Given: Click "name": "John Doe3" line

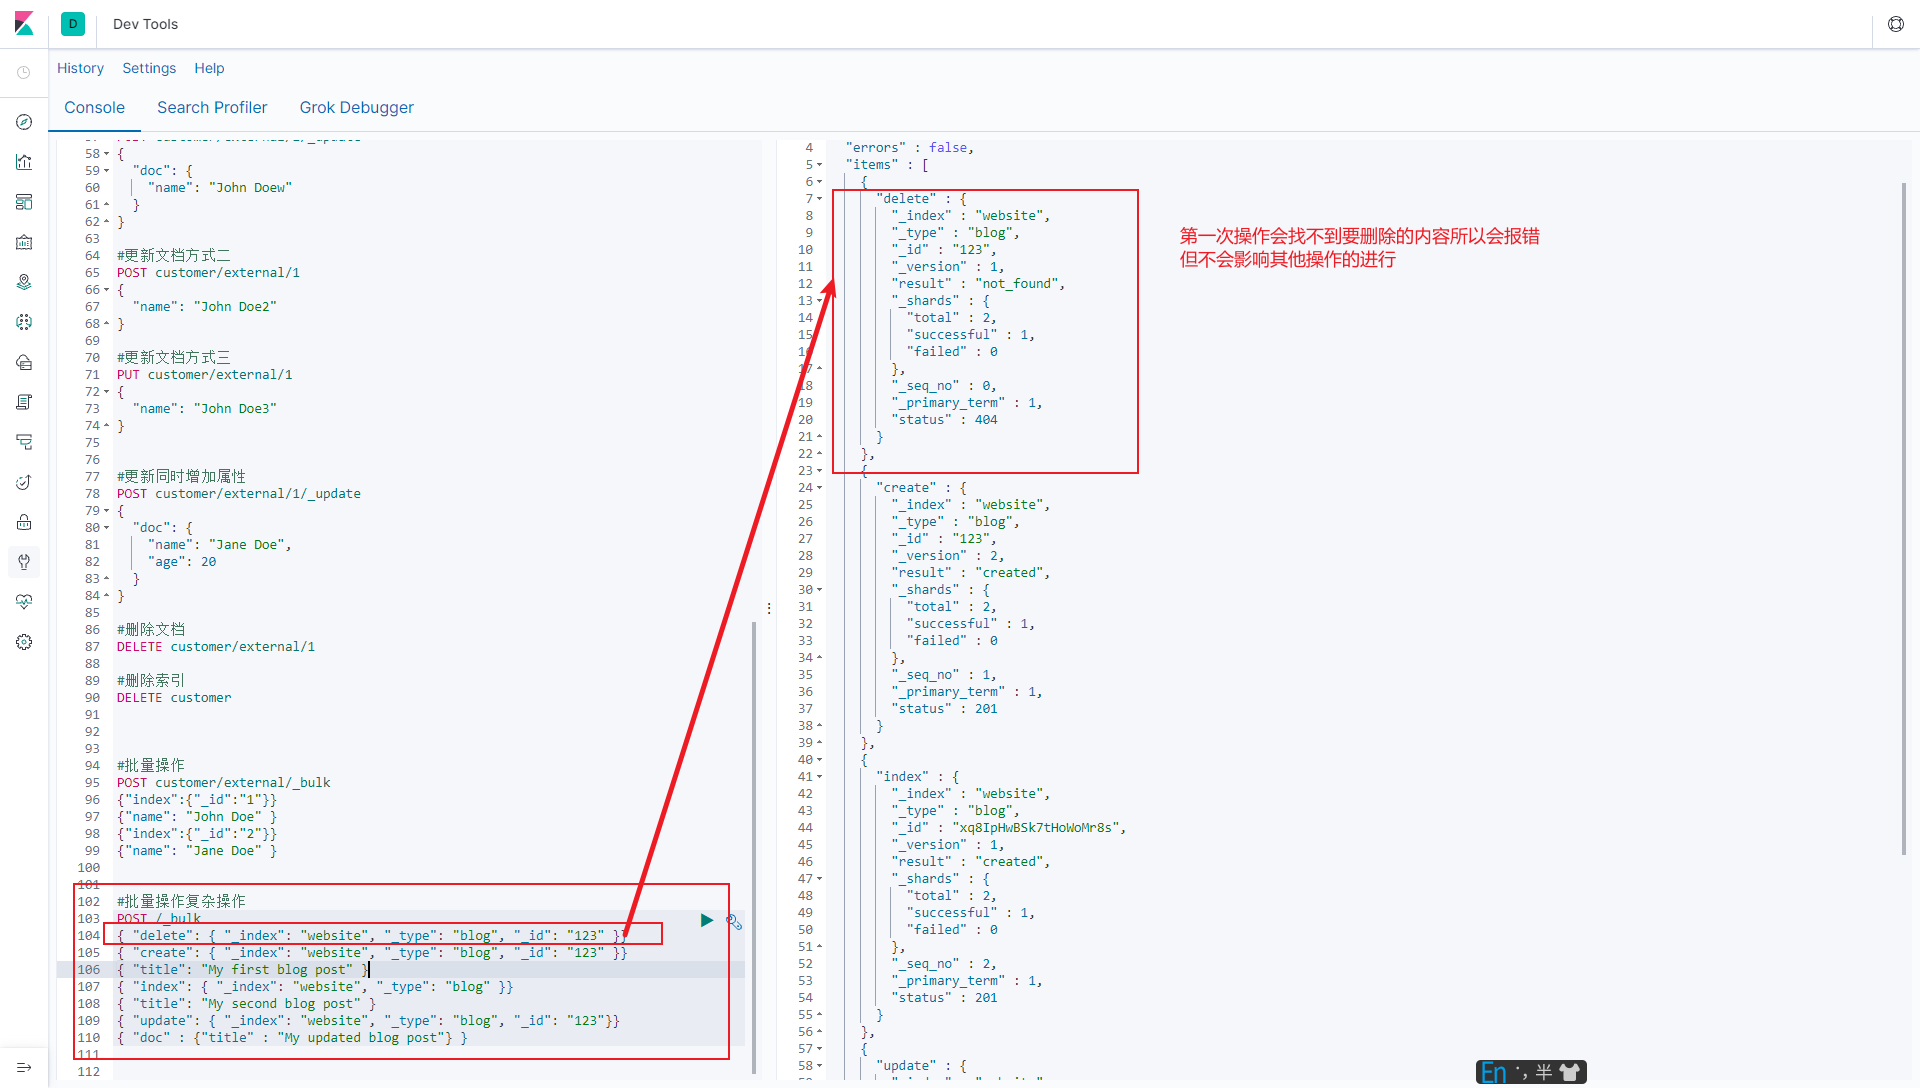Looking at the screenshot, I should (204, 409).
